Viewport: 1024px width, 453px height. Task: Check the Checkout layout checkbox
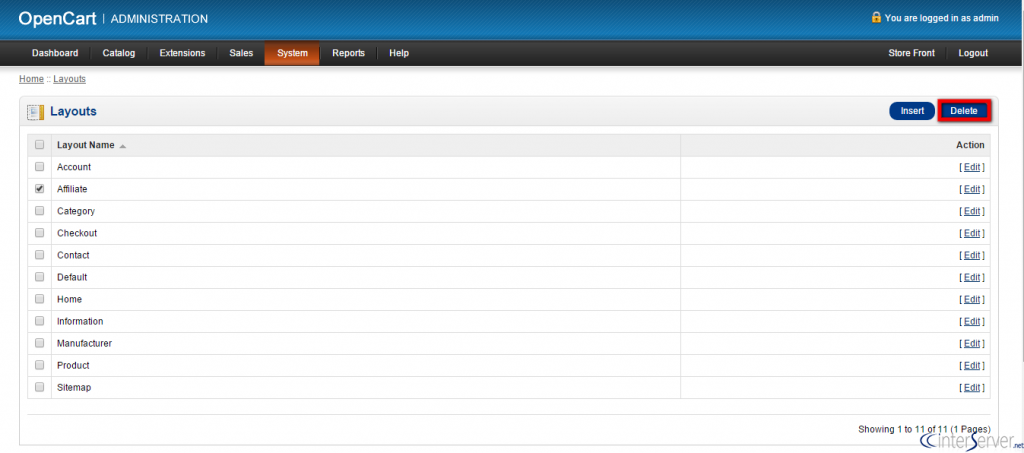(39, 232)
